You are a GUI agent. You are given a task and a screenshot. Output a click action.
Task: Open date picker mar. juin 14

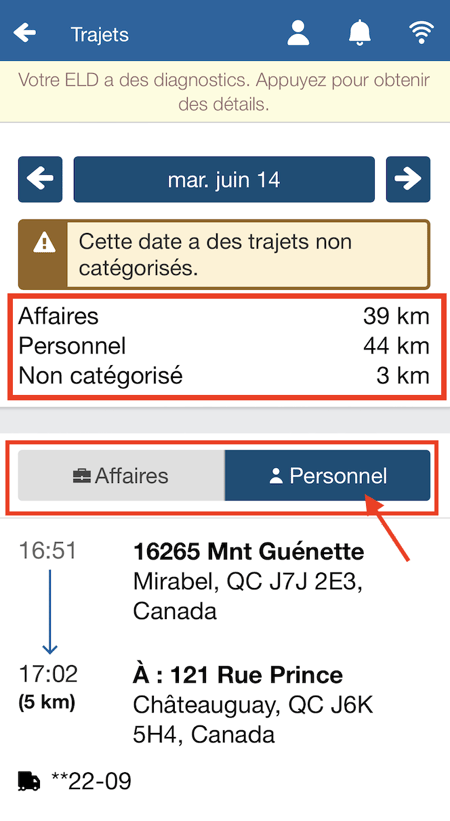pyautogui.click(x=224, y=179)
